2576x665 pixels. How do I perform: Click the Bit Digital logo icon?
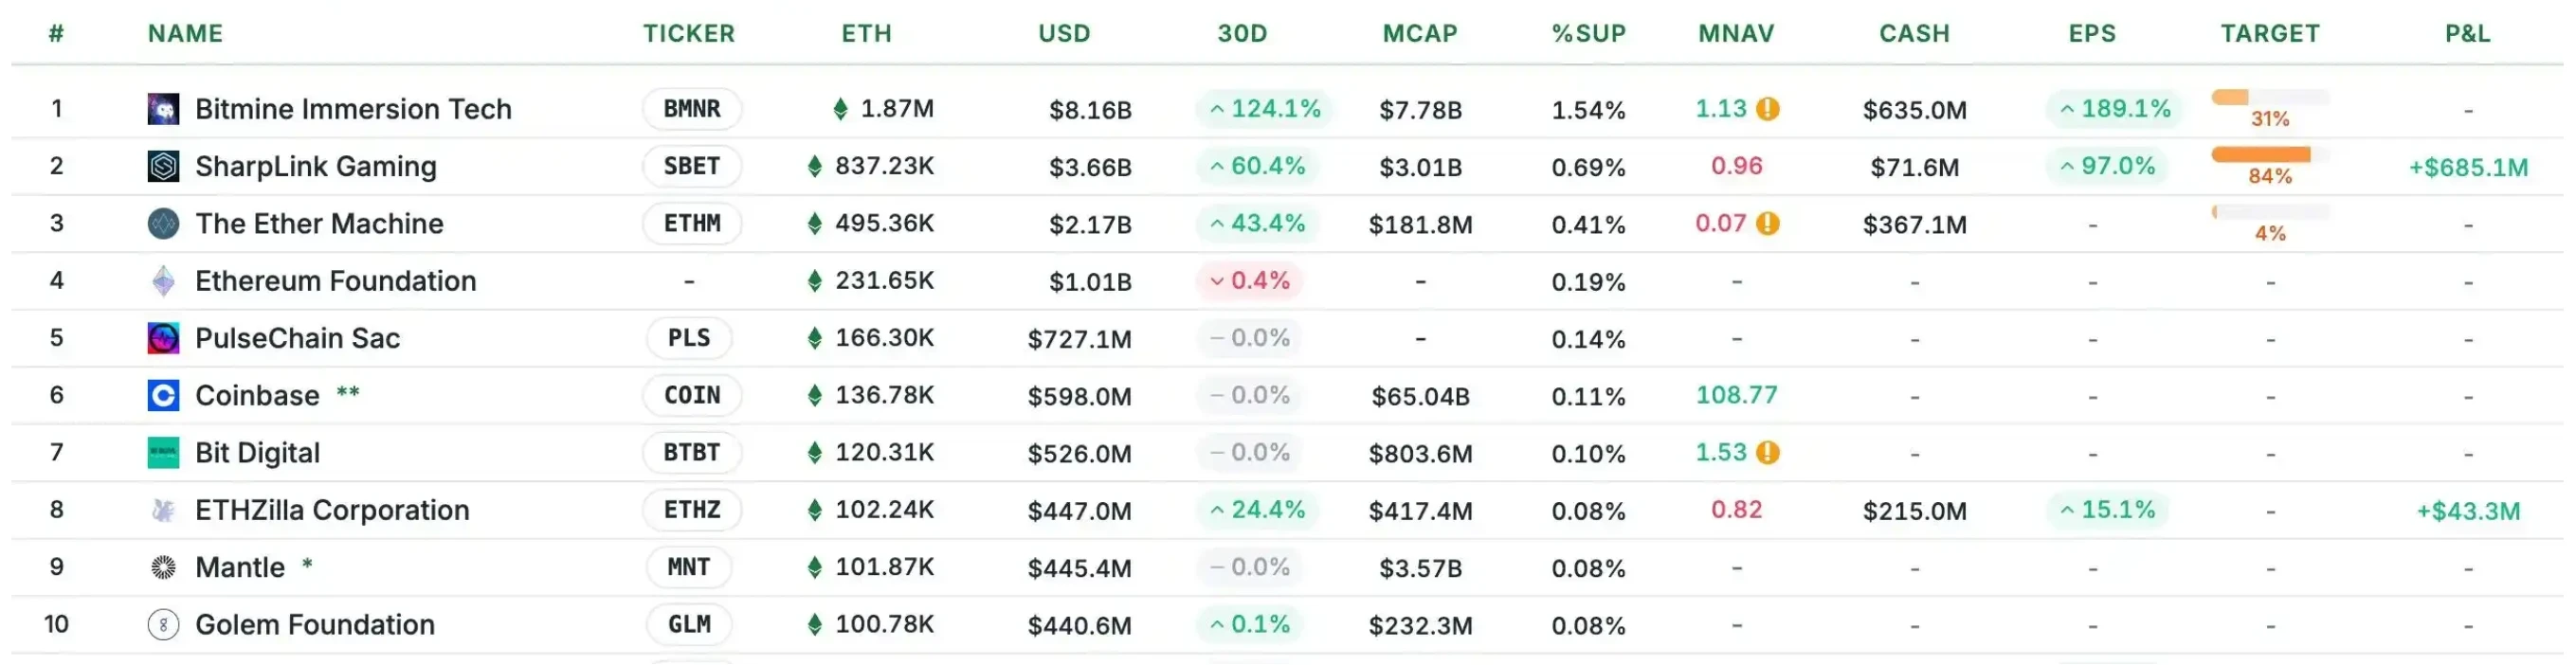(x=163, y=453)
